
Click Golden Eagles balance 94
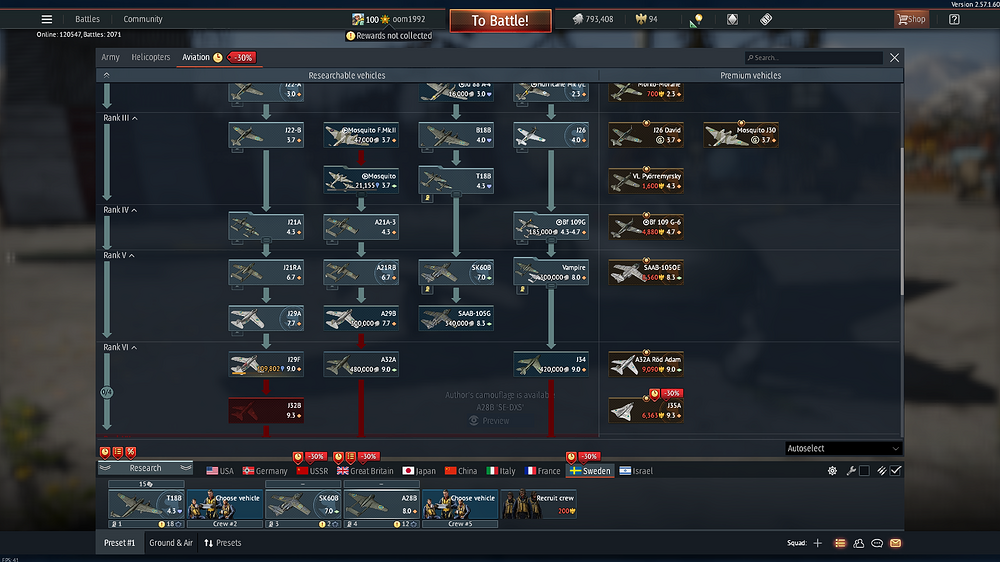(x=646, y=19)
